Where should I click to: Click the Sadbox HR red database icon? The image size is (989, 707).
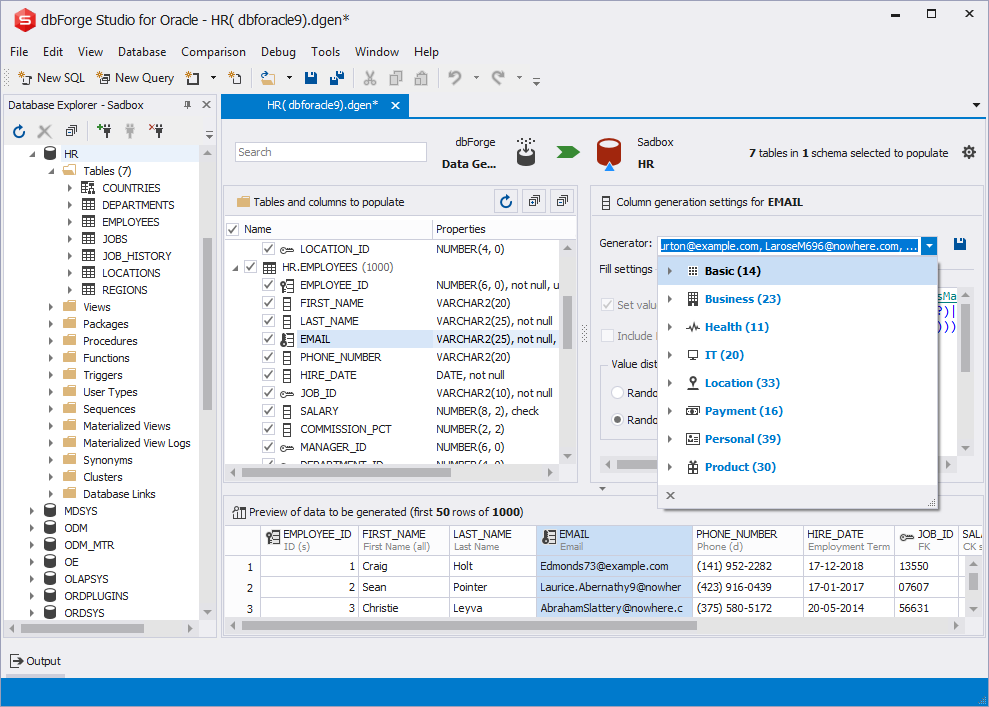pyautogui.click(x=609, y=154)
